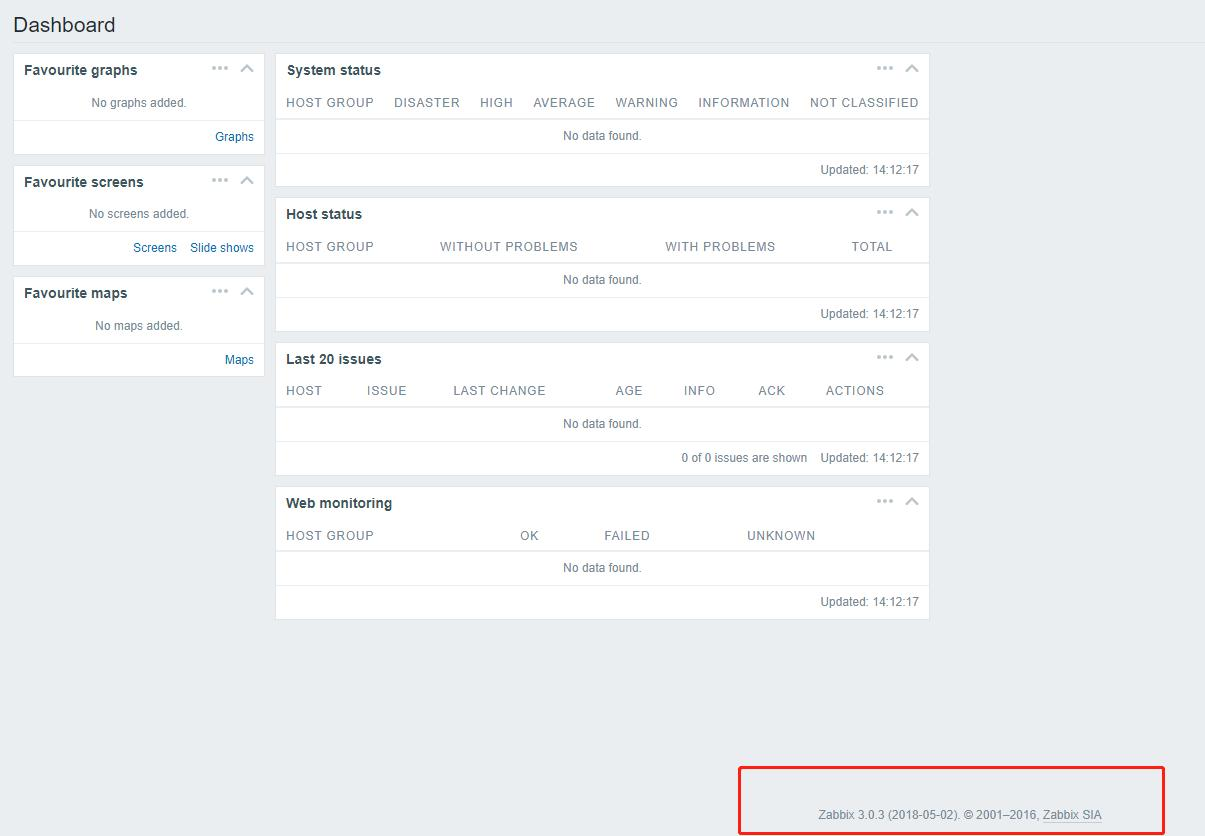Open the Favourite screens three-dots menu

(220, 181)
